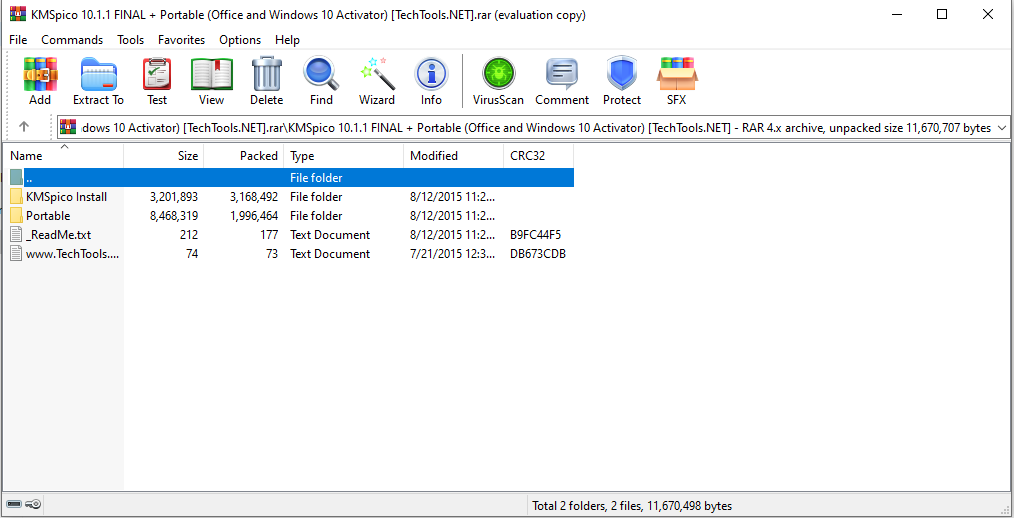The height and width of the screenshot is (518, 1014).
Task: Run the Test archive tool
Action: coord(156,74)
